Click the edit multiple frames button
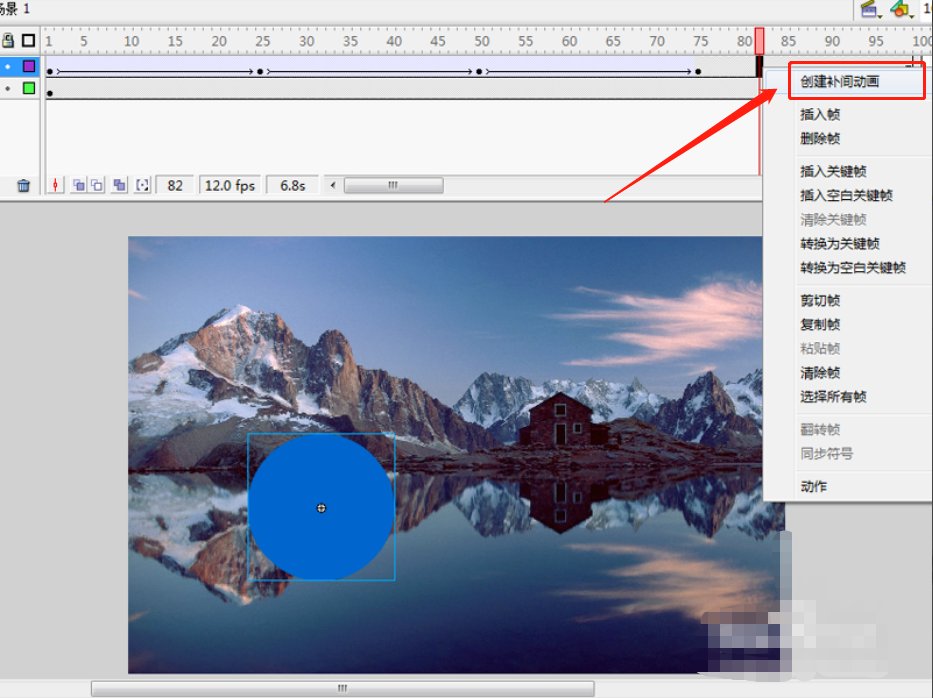The width and height of the screenshot is (933, 698). point(119,185)
